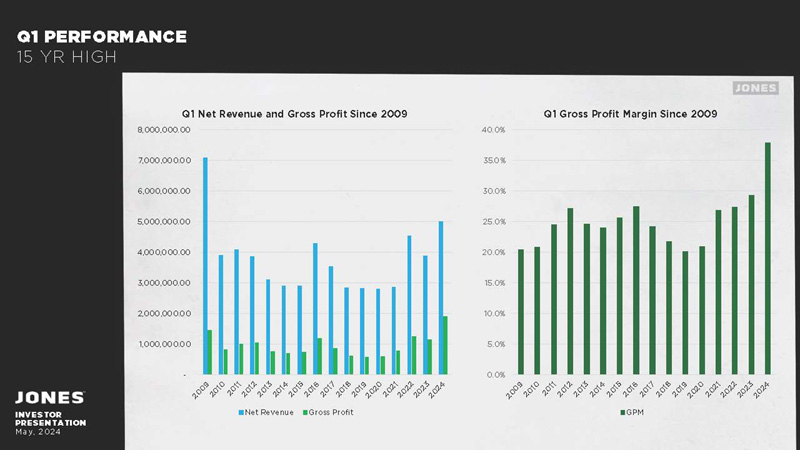Click the 2009 year label in GPM chart

514,390
